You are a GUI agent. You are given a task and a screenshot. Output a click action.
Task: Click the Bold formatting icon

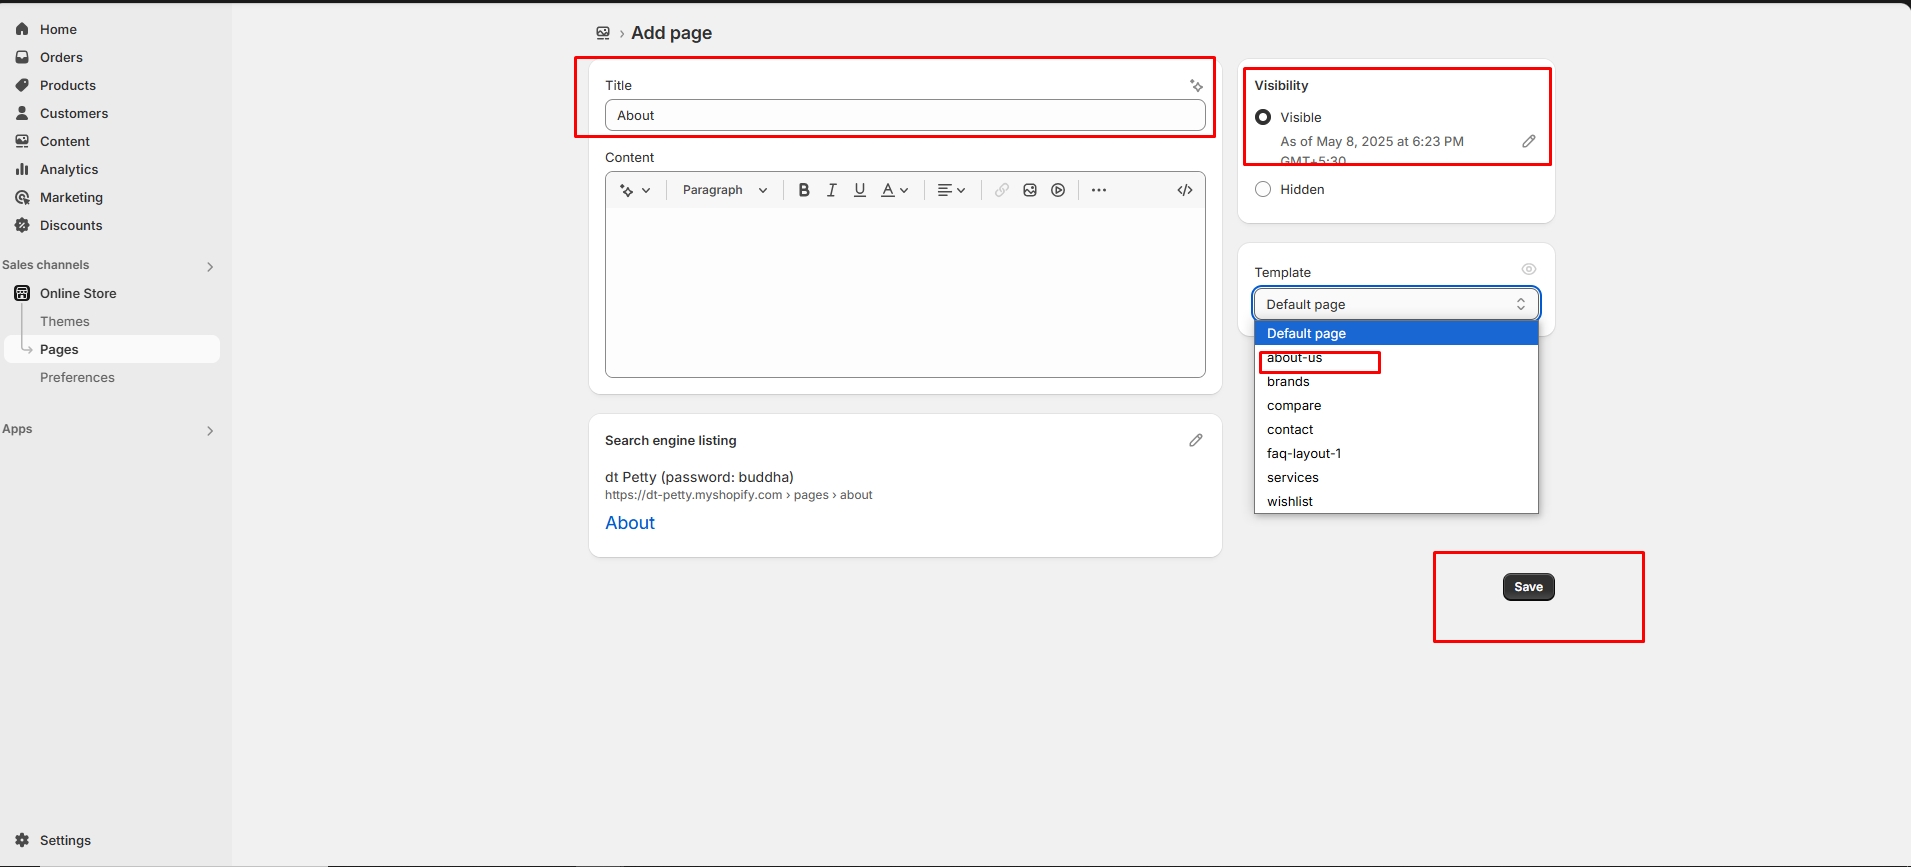click(x=804, y=190)
